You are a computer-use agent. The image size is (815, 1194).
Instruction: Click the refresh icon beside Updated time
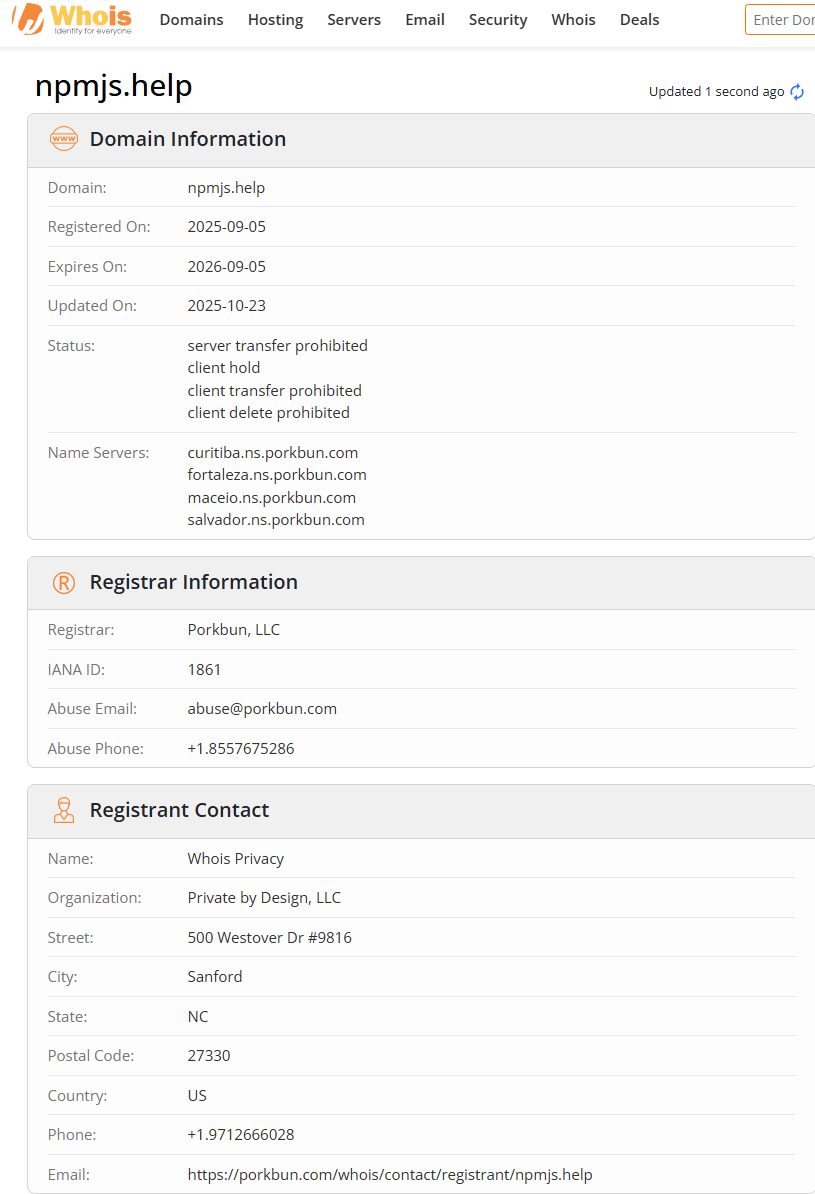click(797, 92)
